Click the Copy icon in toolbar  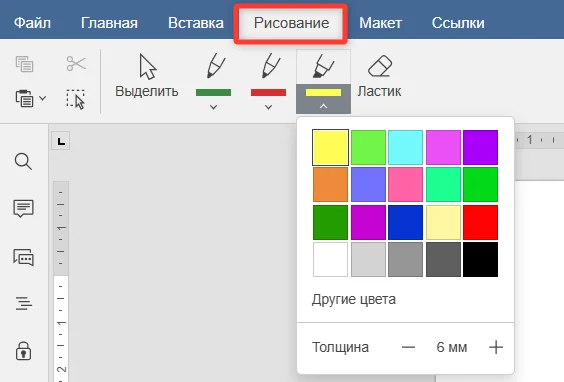[x=24, y=64]
